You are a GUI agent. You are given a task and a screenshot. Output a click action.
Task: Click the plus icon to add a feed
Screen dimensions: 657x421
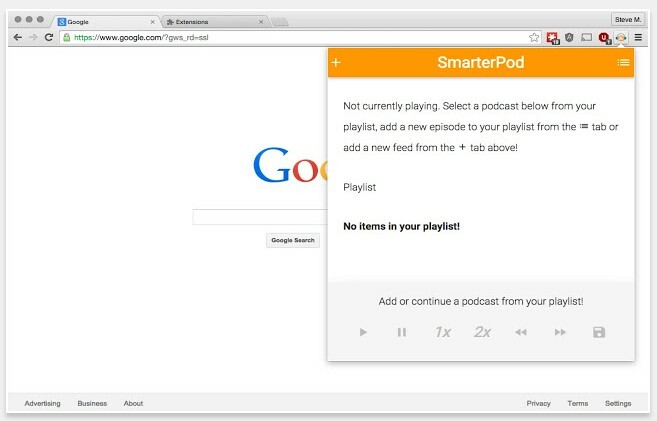pyautogui.click(x=336, y=62)
